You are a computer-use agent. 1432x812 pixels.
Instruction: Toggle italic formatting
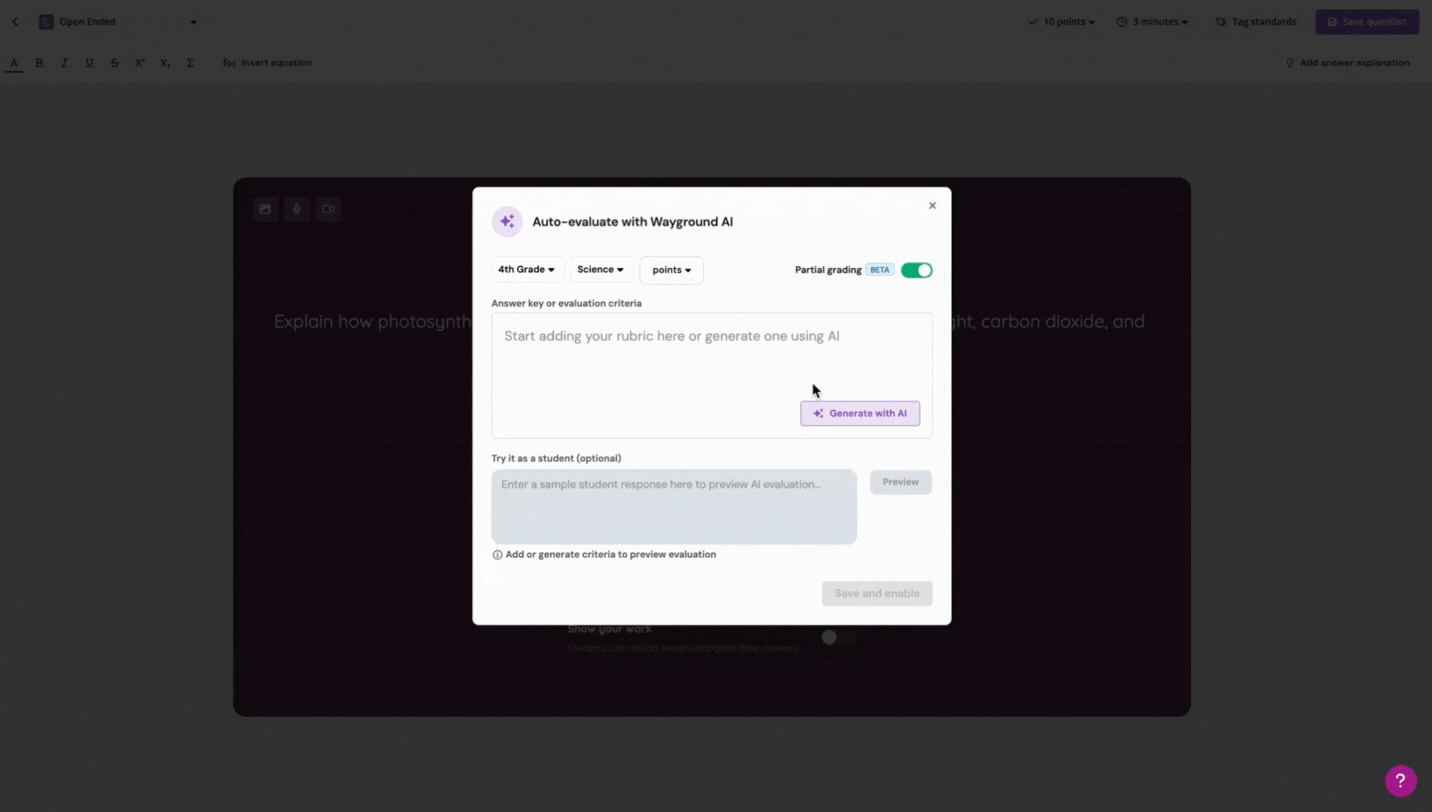pos(64,63)
